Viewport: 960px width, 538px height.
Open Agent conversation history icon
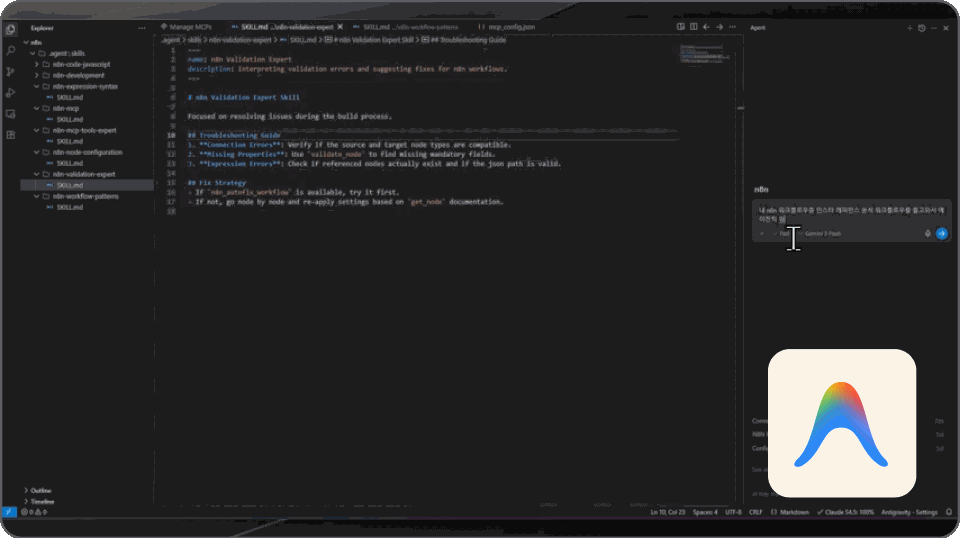(922, 28)
